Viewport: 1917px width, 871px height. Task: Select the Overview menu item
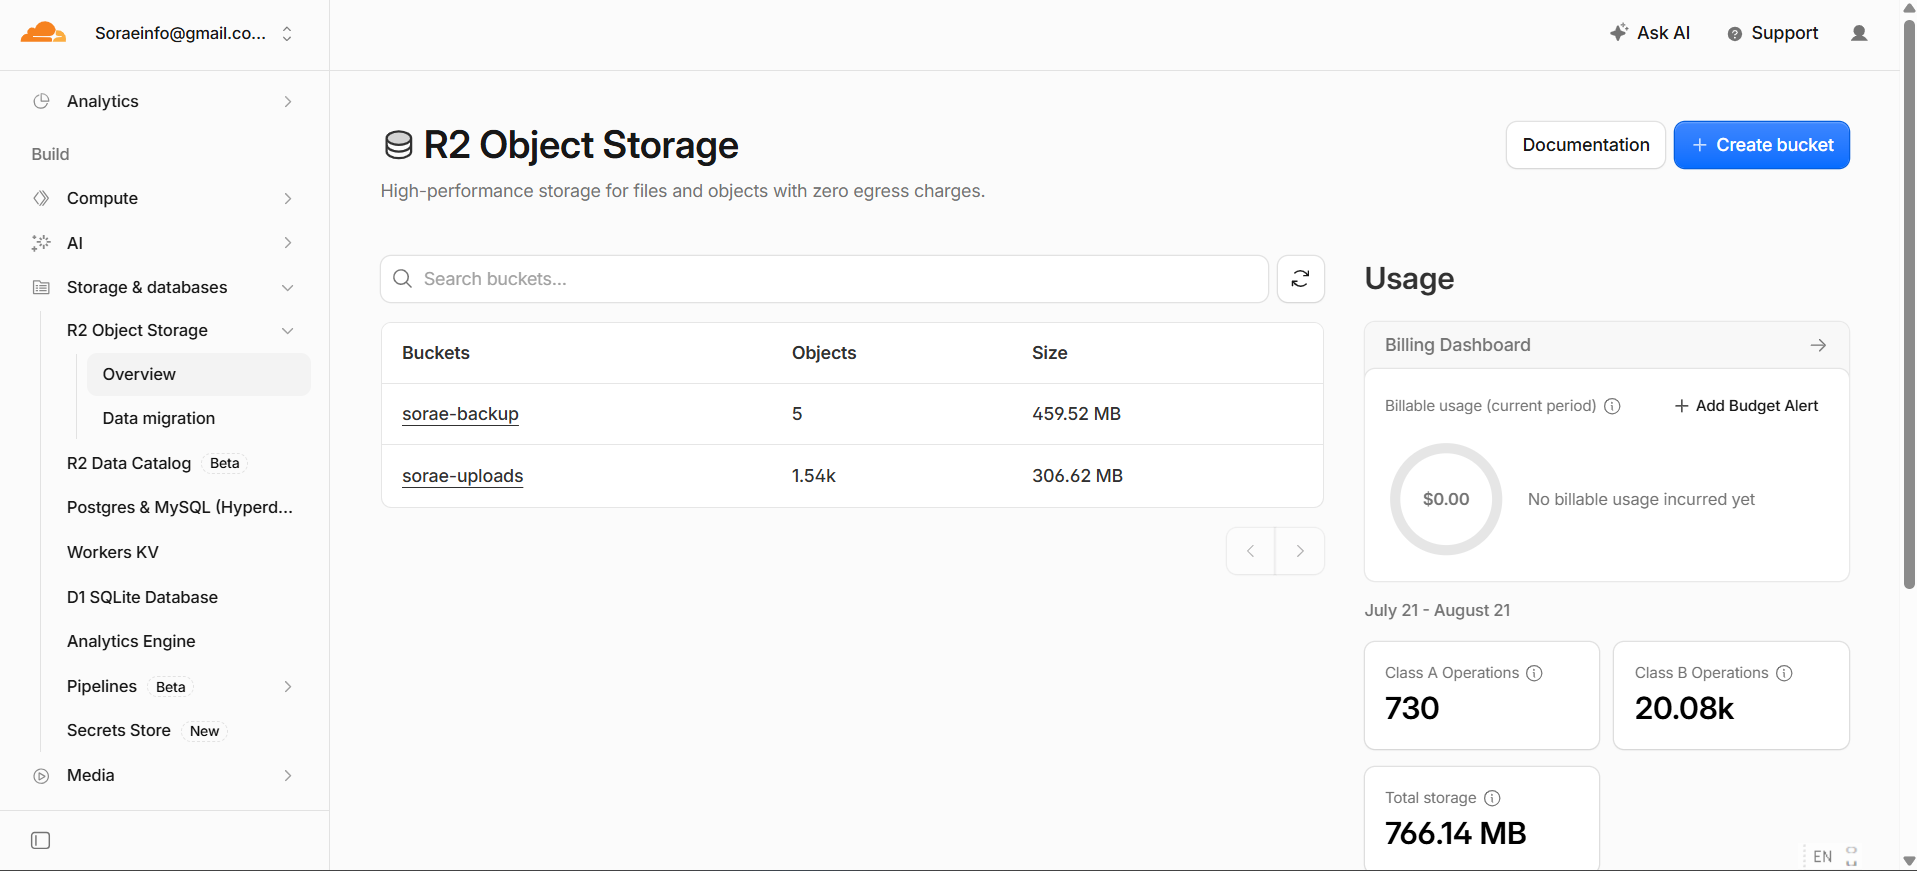click(199, 374)
